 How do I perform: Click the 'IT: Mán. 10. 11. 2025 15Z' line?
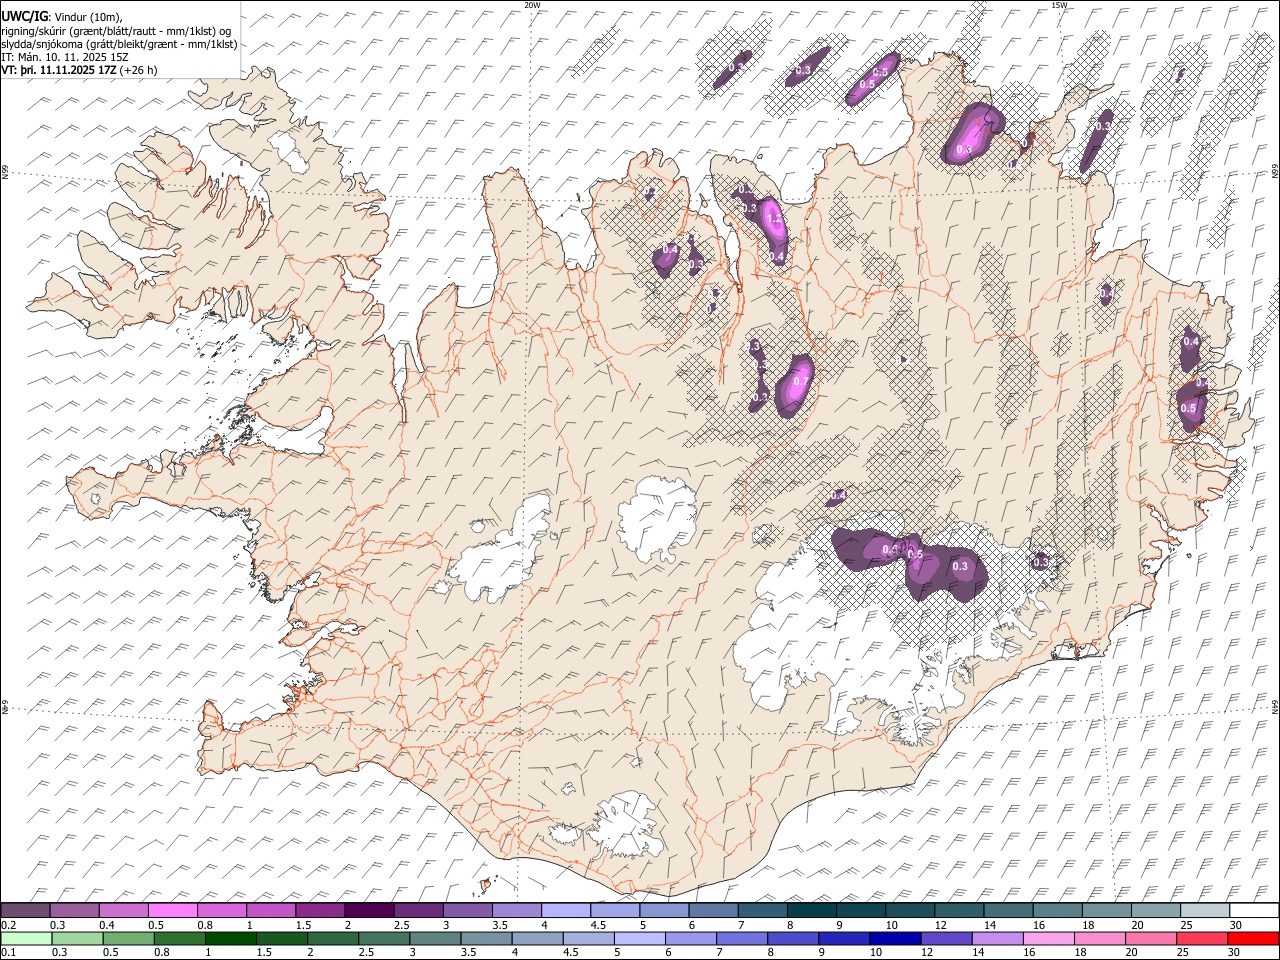click(x=65, y=57)
